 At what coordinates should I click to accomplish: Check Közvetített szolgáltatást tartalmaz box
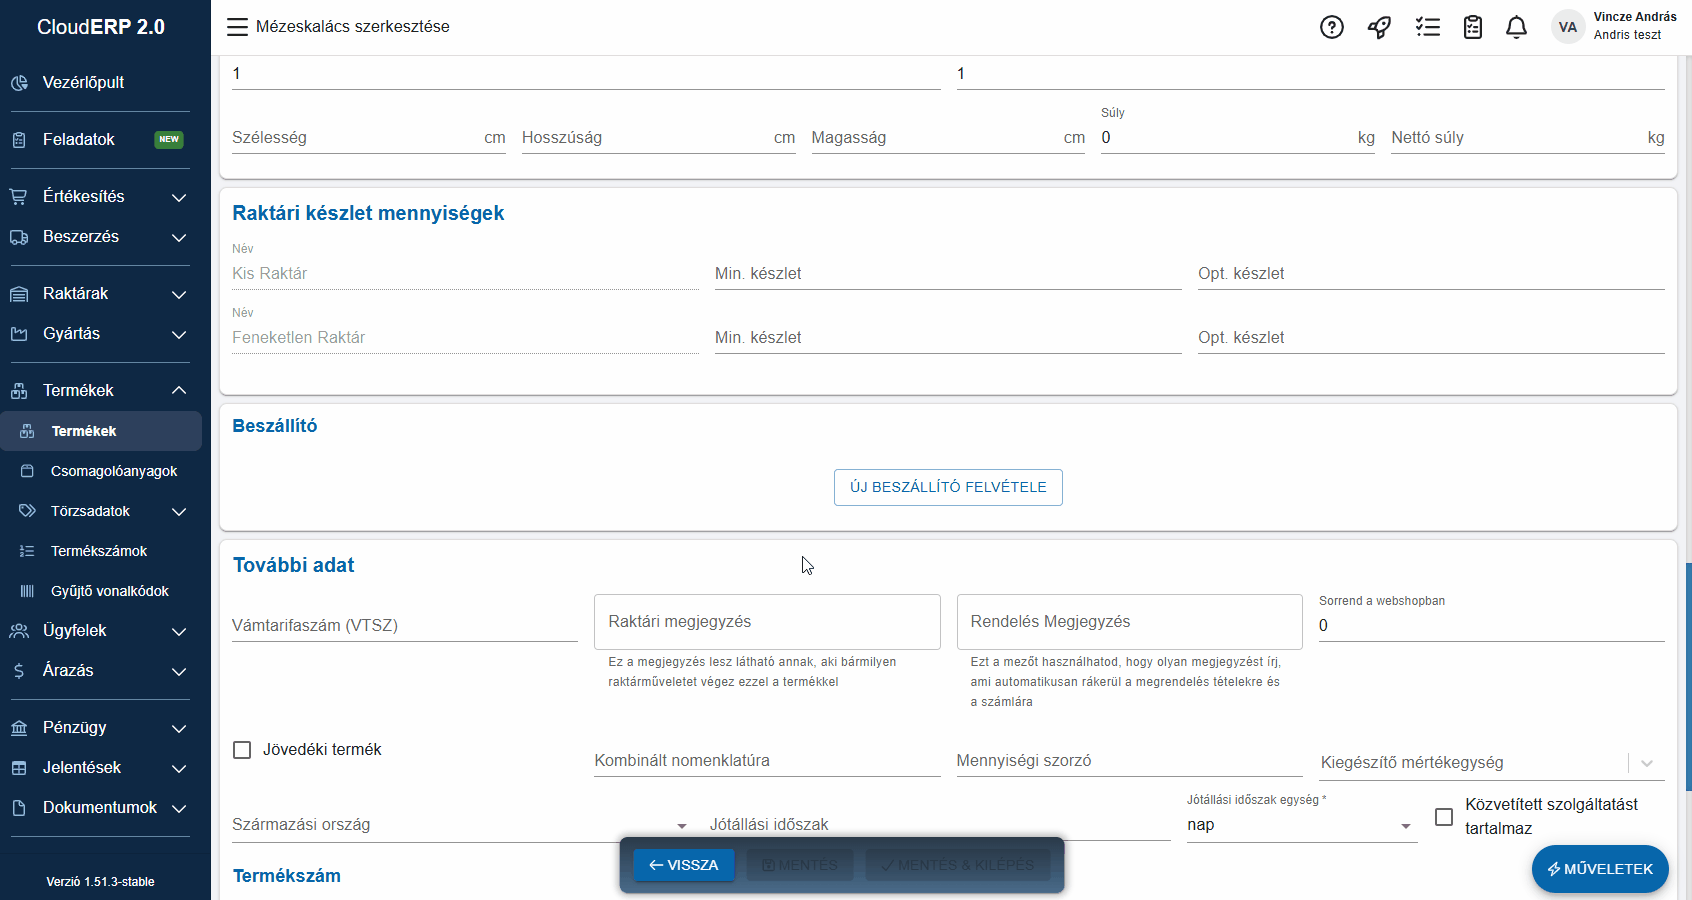pos(1444,817)
